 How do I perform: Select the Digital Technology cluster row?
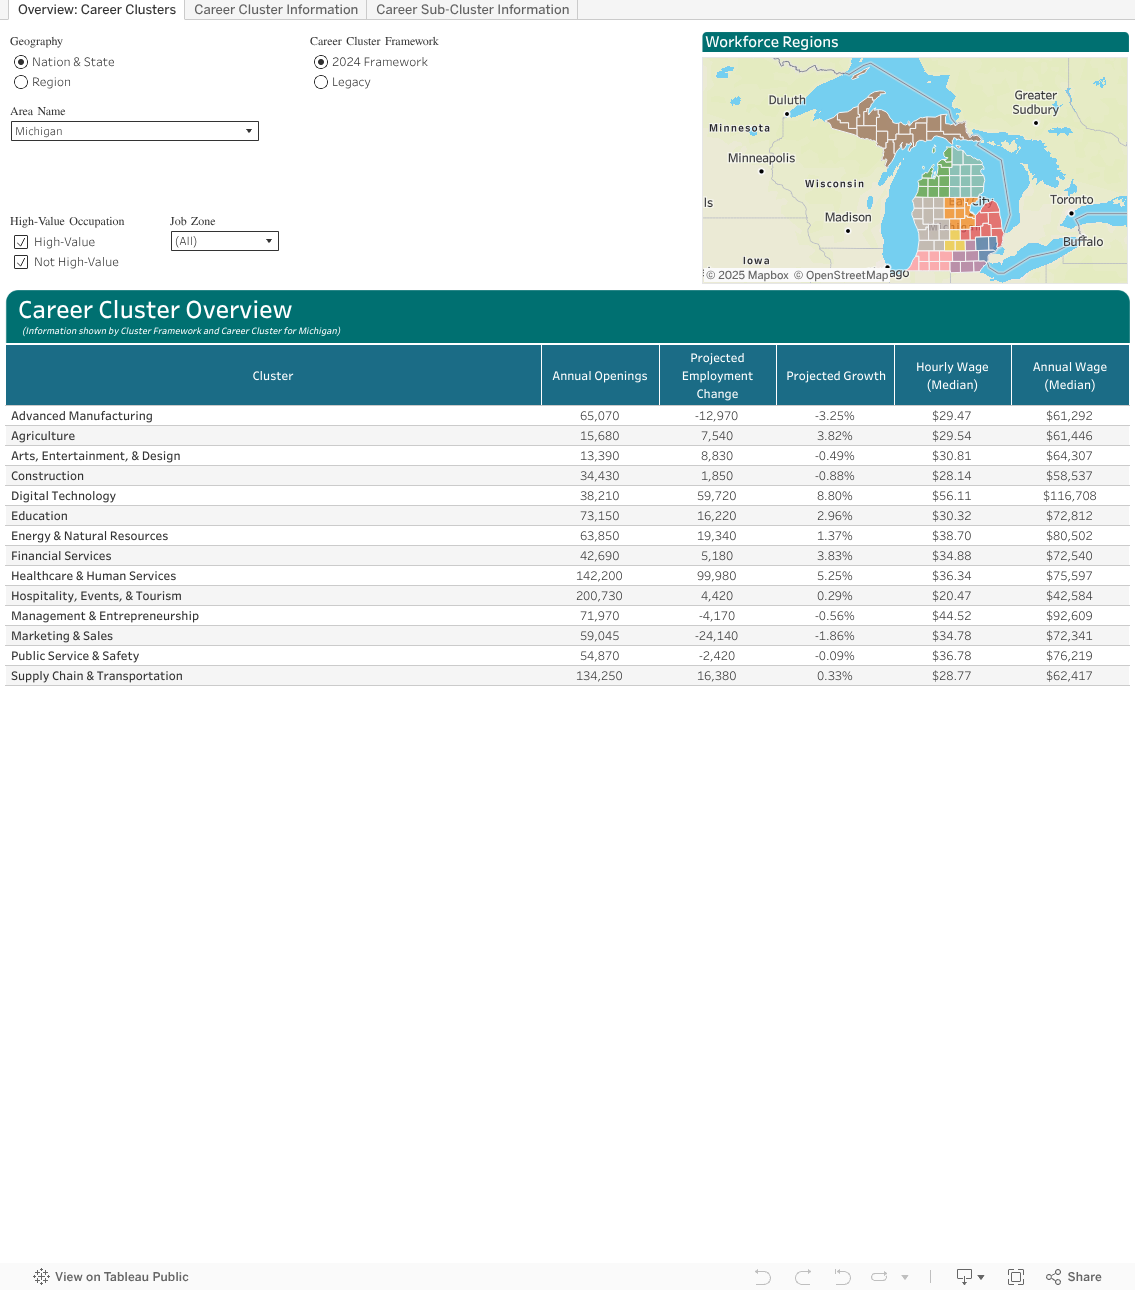pyautogui.click(x=567, y=496)
